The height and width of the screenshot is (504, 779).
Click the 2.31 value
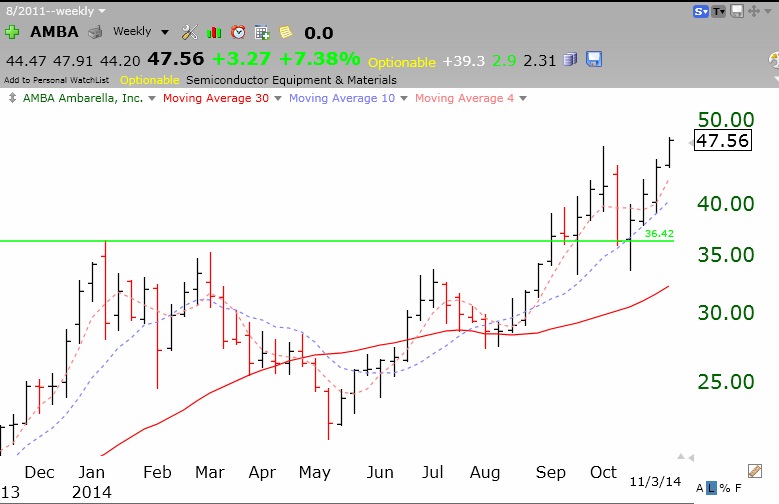tap(539, 61)
